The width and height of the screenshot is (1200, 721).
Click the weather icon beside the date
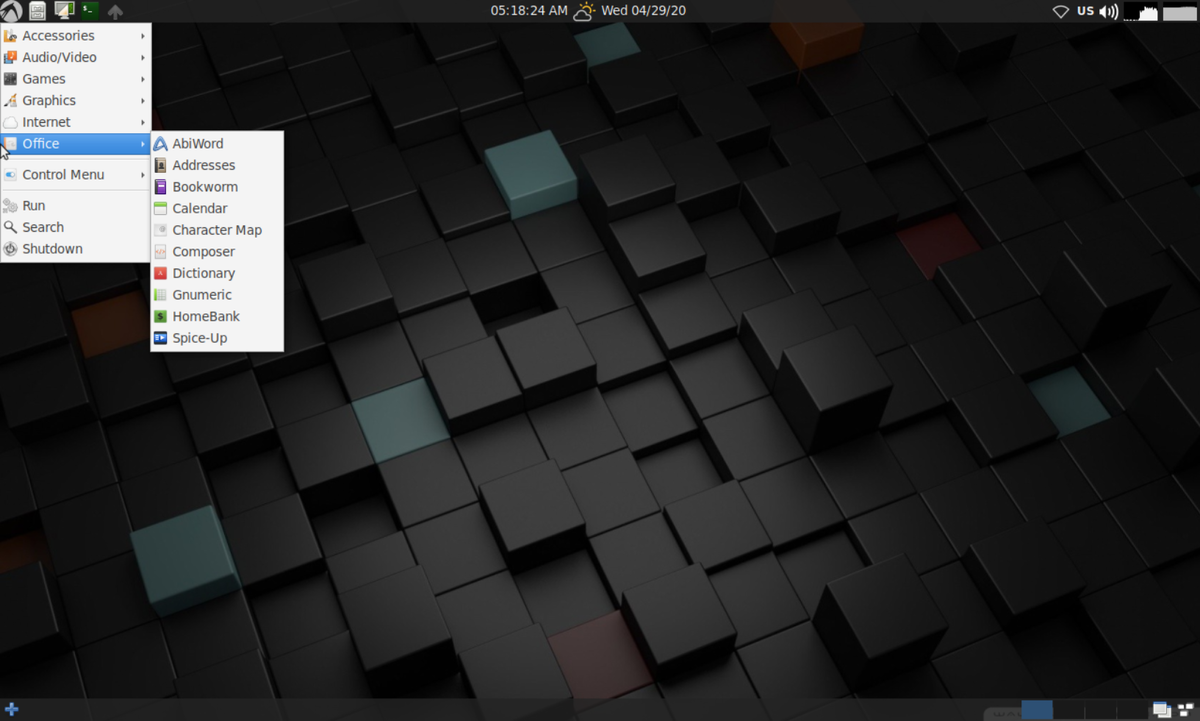click(584, 11)
